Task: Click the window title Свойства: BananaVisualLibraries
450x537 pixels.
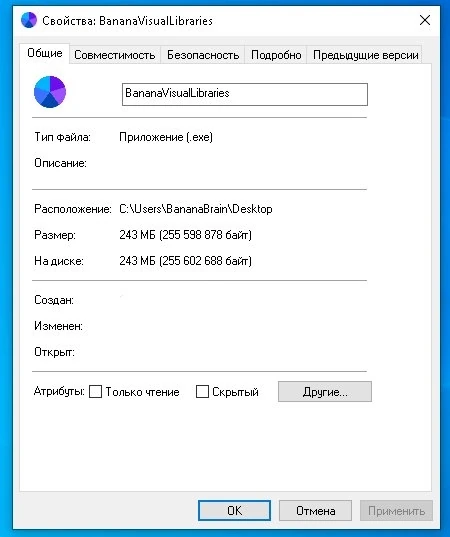Action: [127, 21]
